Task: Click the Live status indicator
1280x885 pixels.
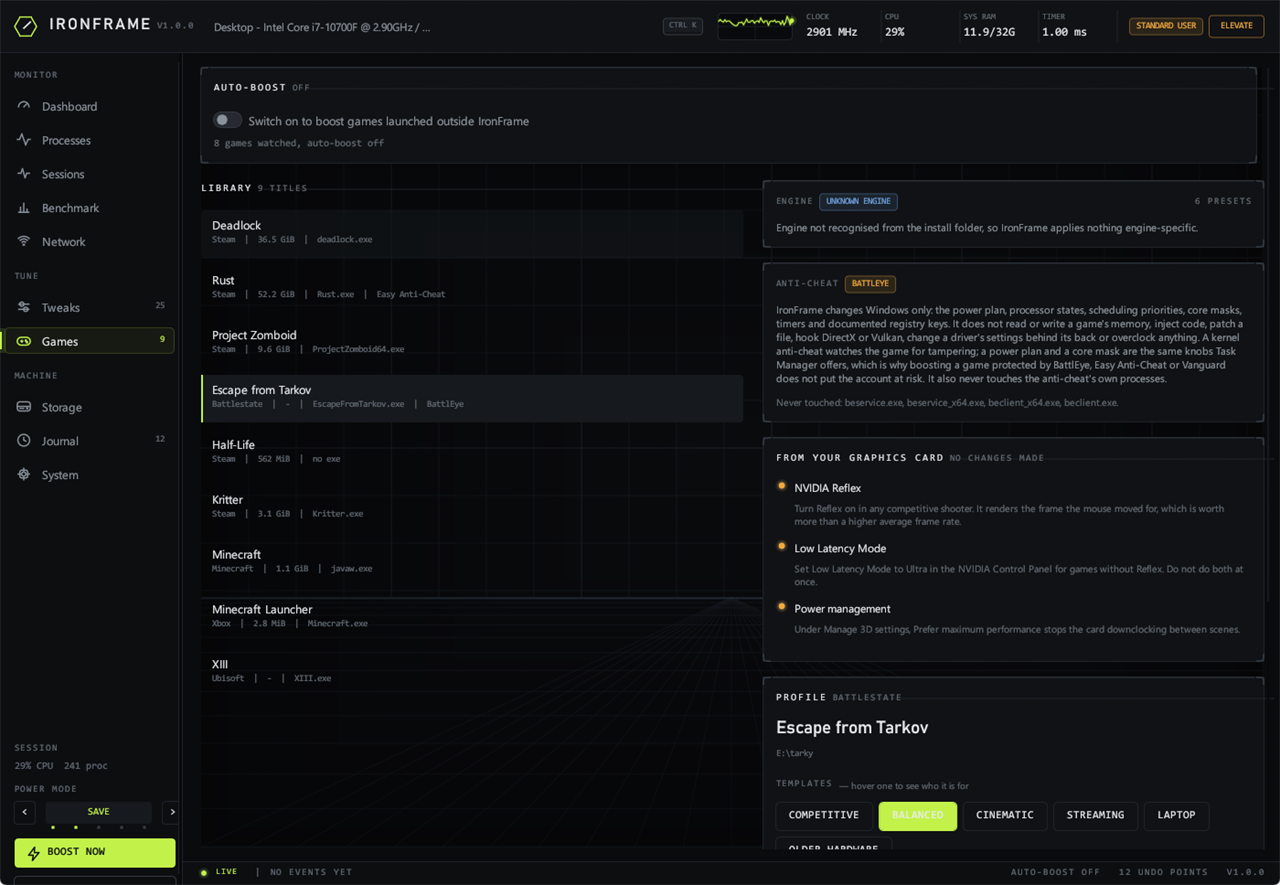Action: 220,872
